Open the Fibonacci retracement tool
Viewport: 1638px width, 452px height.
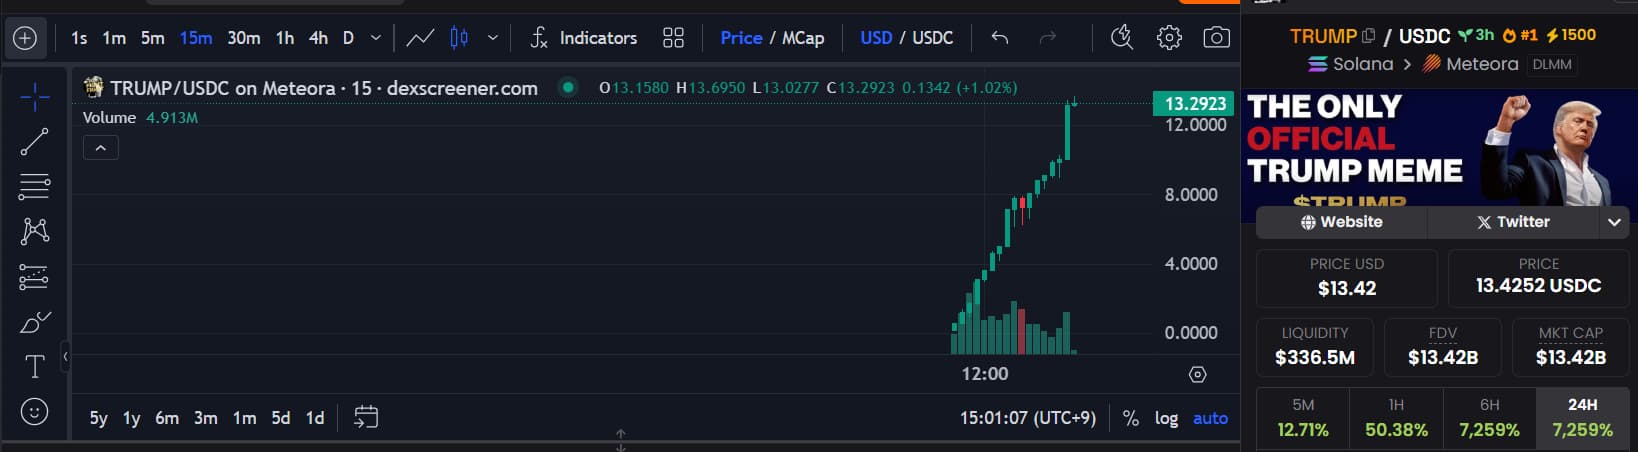34,186
